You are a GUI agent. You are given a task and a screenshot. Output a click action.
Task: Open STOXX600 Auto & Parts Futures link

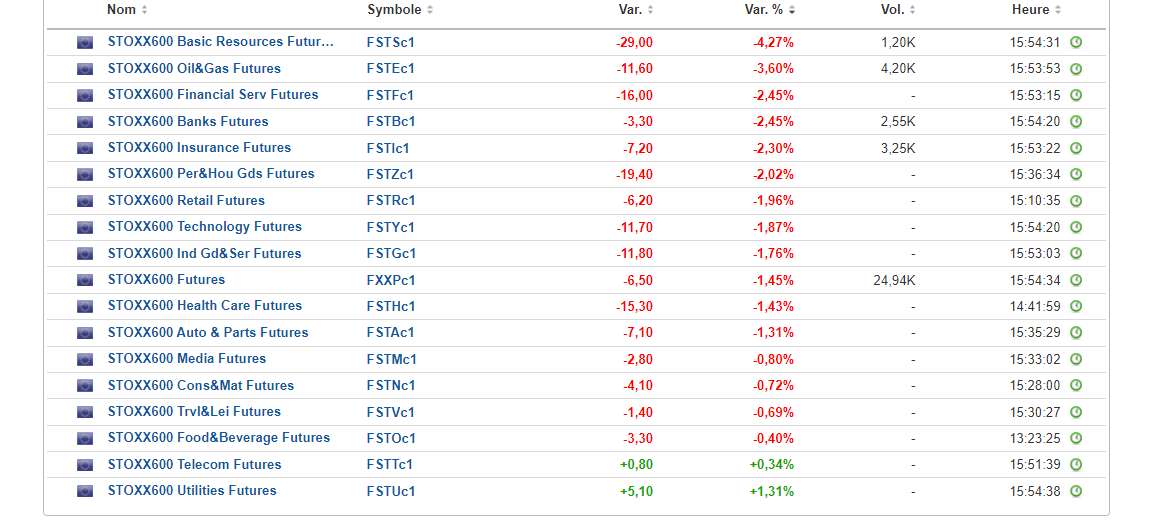[x=208, y=333]
